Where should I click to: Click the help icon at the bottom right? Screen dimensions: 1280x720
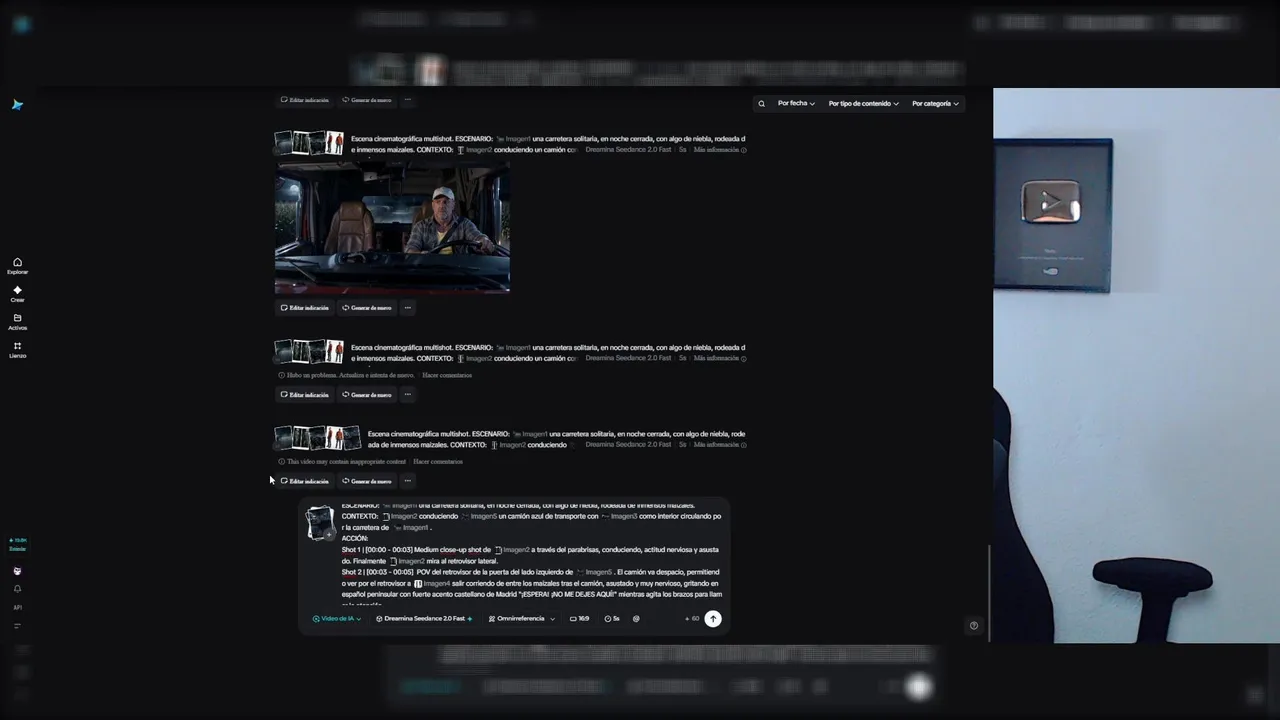click(974, 626)
